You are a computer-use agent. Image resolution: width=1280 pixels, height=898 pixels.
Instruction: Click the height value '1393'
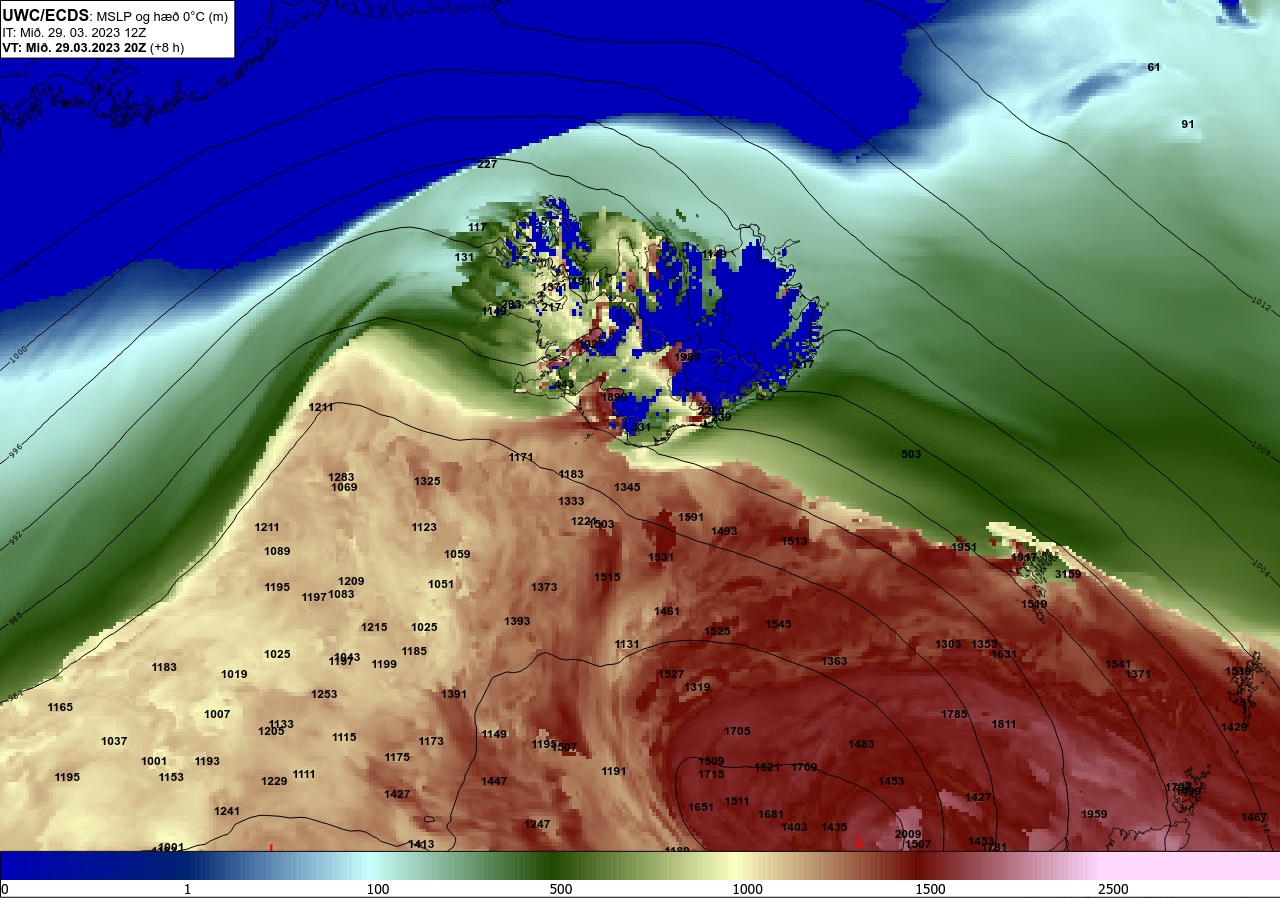click(x=517, y=621)
